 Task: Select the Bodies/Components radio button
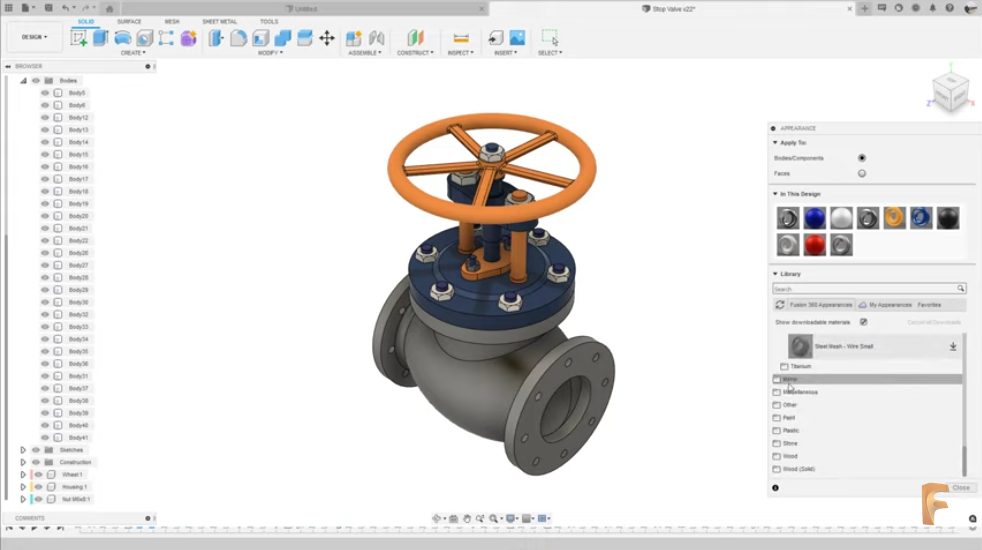click(x=862, y=158)
